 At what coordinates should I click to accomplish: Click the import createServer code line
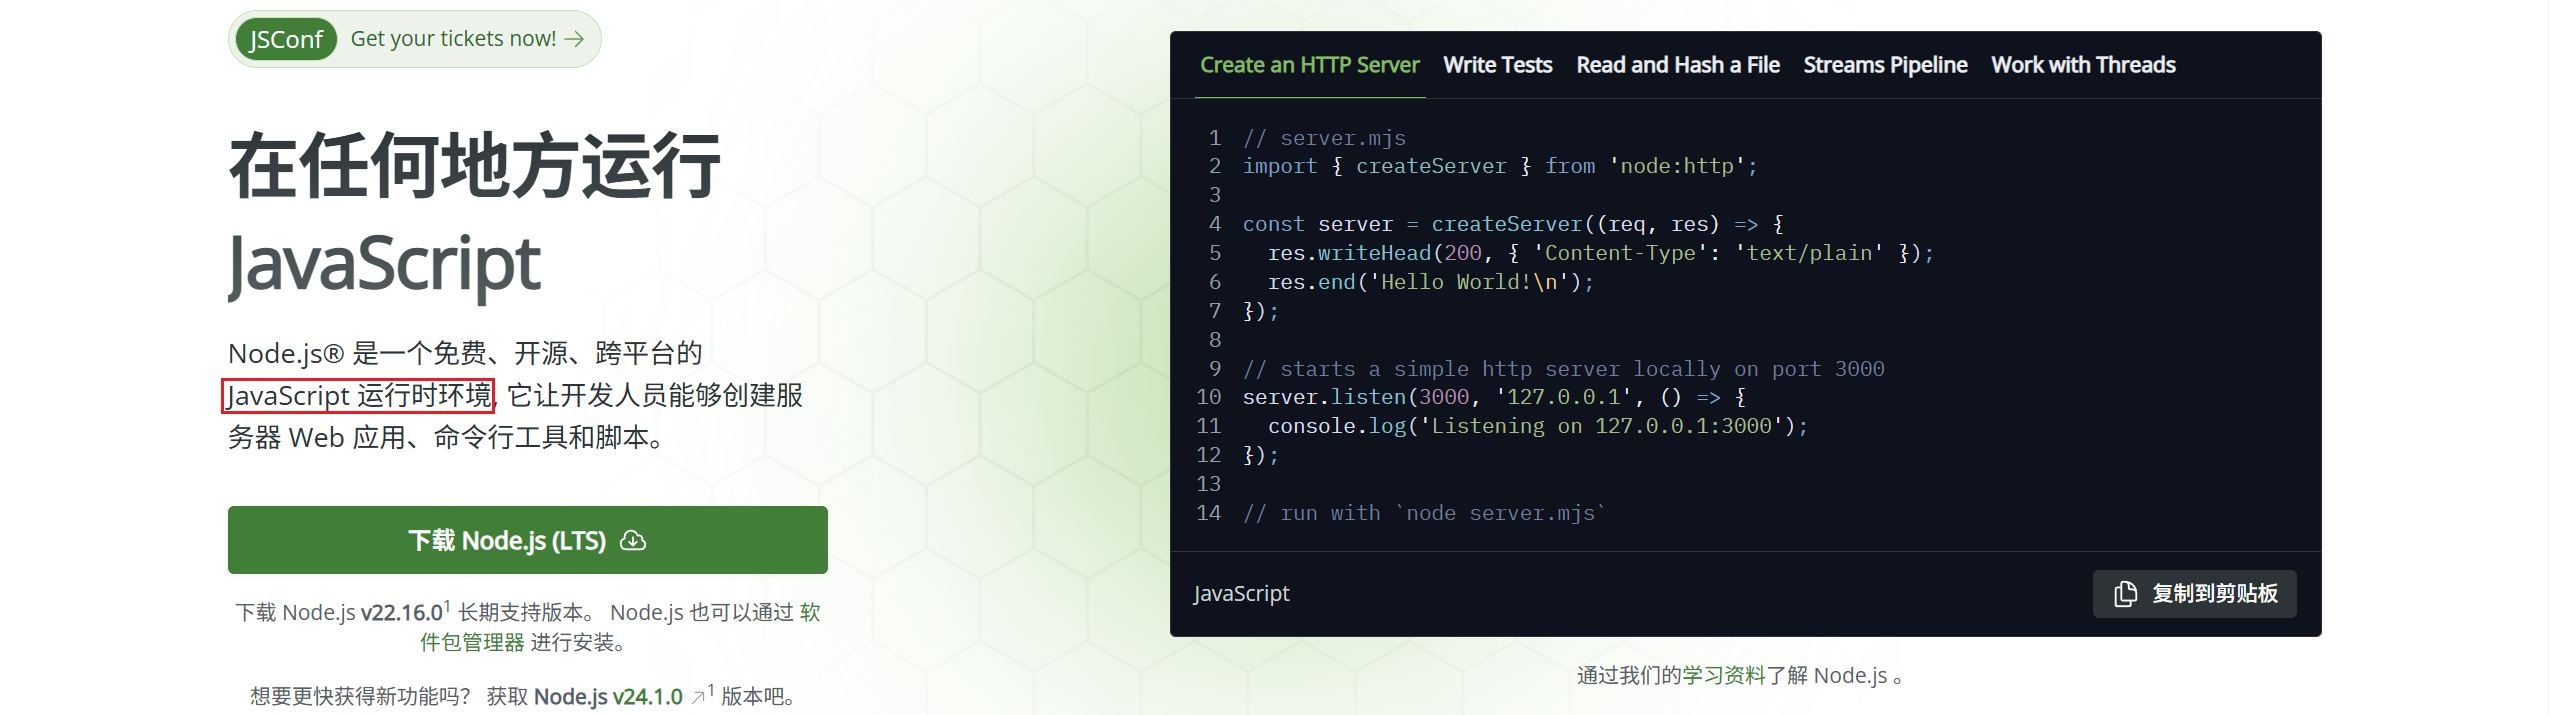coord(1499,166)
